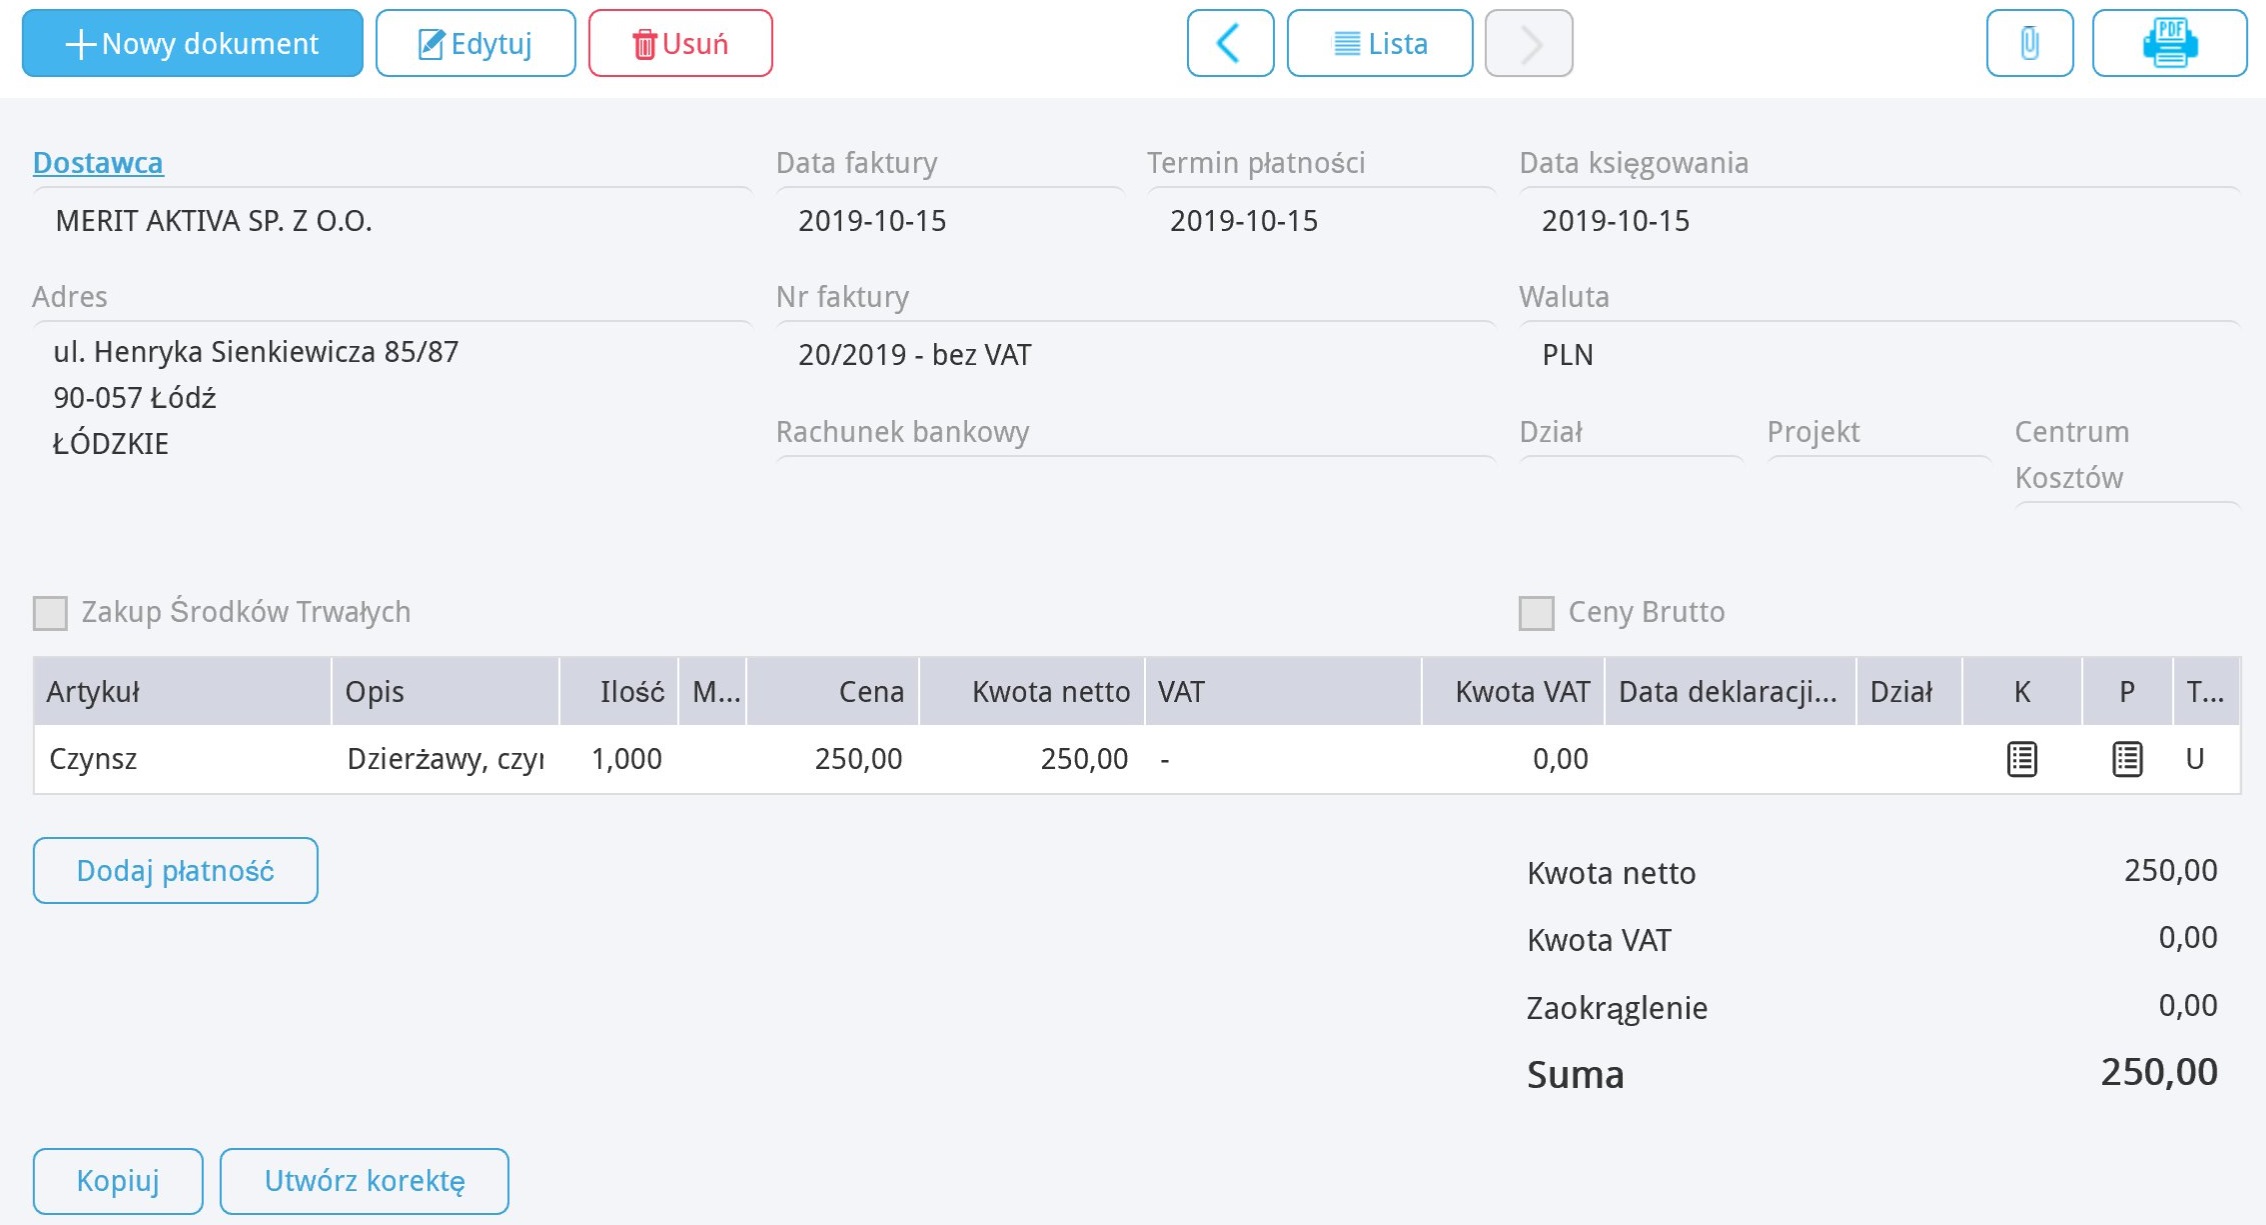The height and width of the screenshot is (1225, 2266).
Task: Toggle Zakup Środków Trwałych checkbox
Action: (50, 612)
